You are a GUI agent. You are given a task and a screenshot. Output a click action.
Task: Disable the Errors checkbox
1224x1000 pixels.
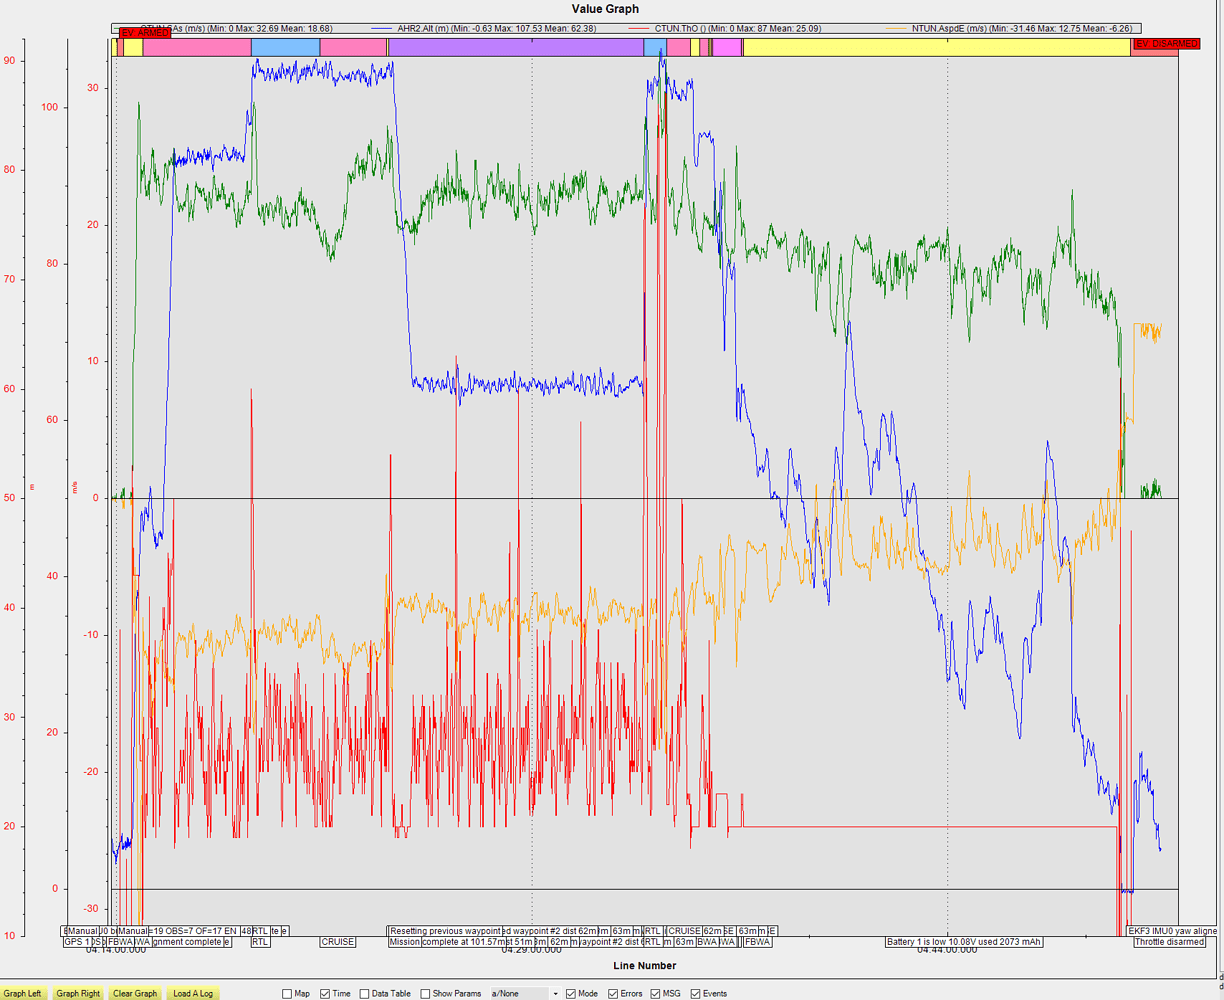(x=613, y=994)
